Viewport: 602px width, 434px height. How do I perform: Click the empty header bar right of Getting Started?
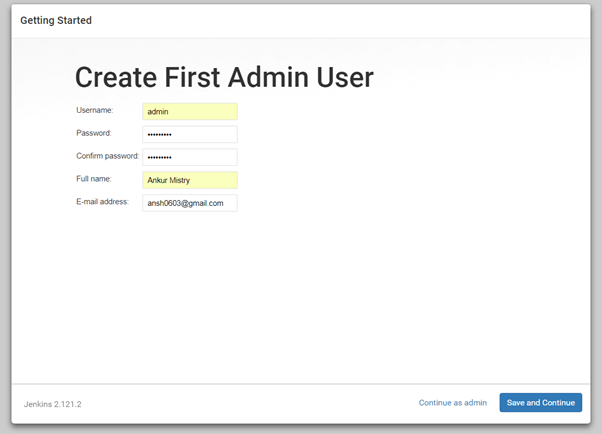click(x=350, y=20)
